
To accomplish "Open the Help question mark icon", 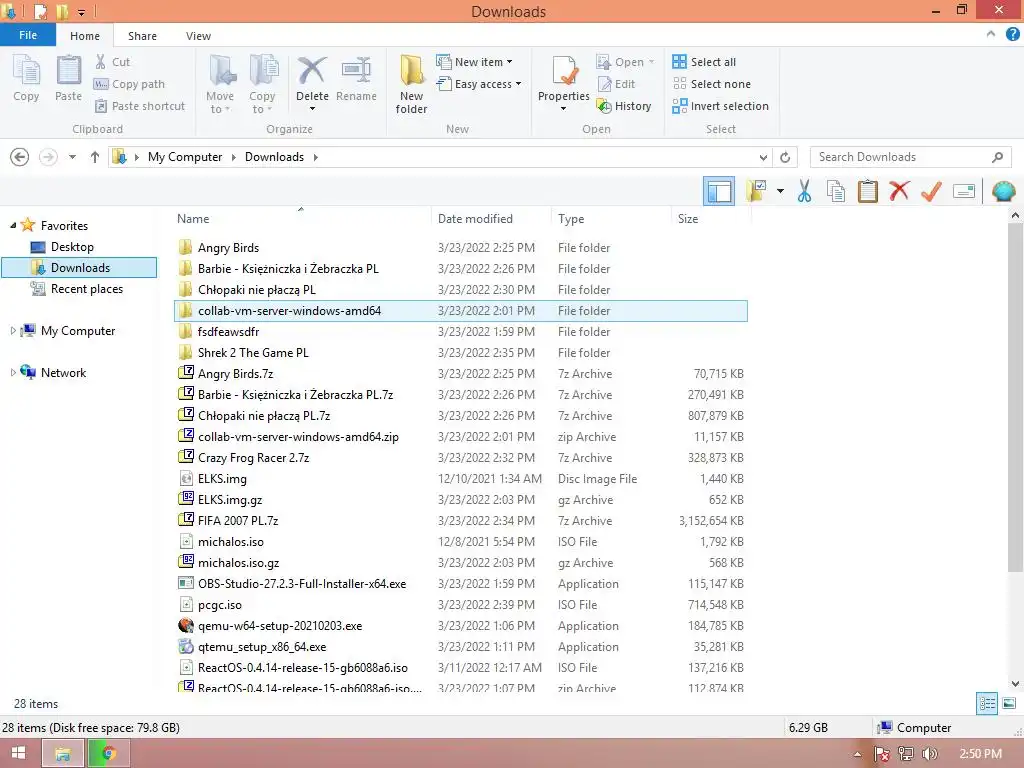I will 1012,35.
